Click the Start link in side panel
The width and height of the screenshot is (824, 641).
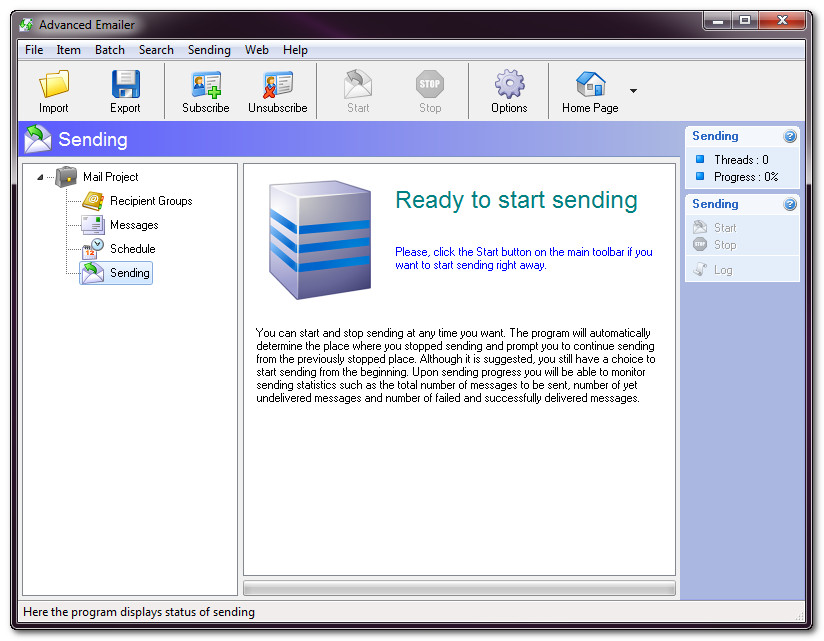(x=725, y=228)
